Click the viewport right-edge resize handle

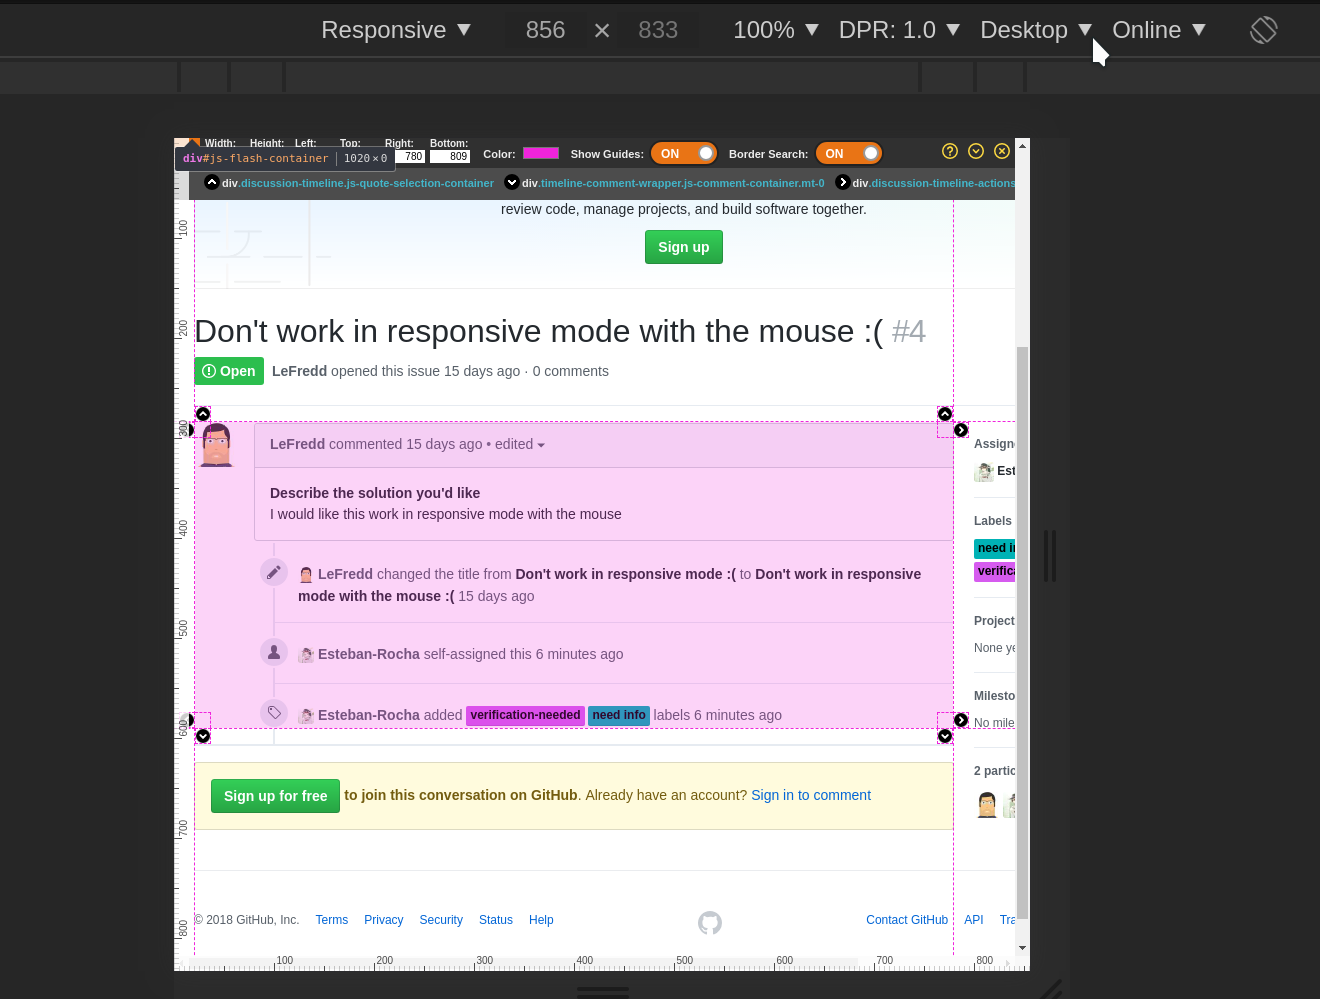click(1050, 556)
